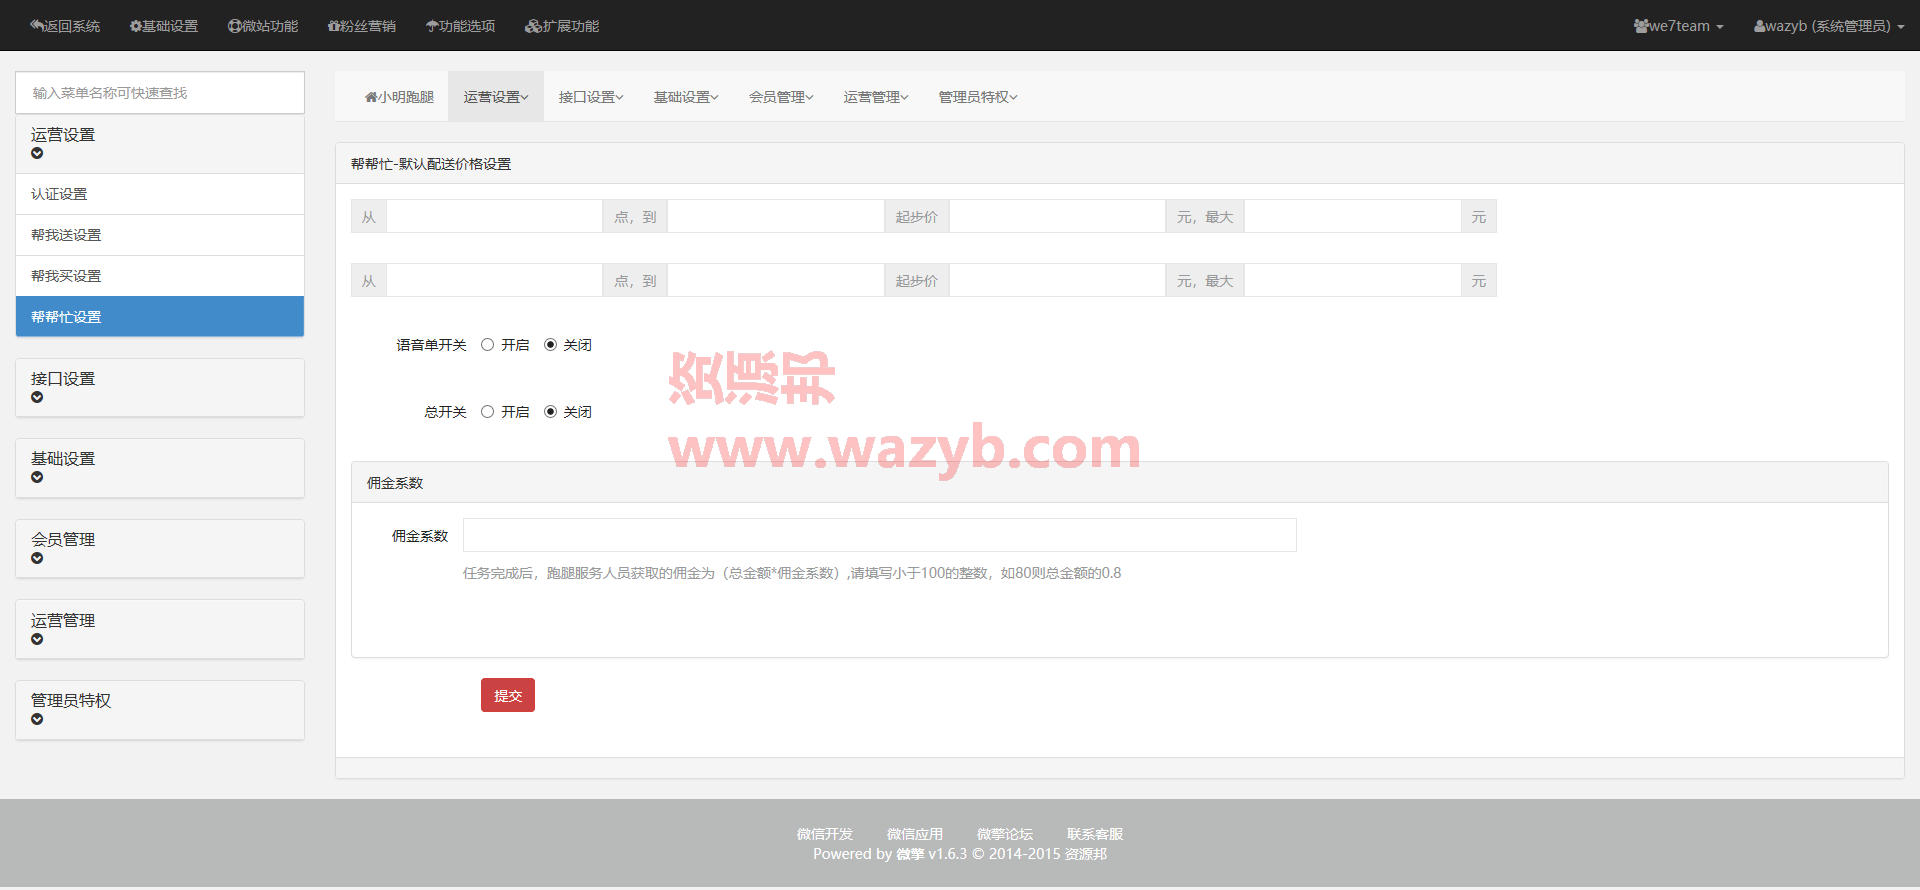The width and height of the screenshot is (1920, 890).
Task: Click the sidebar menu quick search box
Action: 160,92
